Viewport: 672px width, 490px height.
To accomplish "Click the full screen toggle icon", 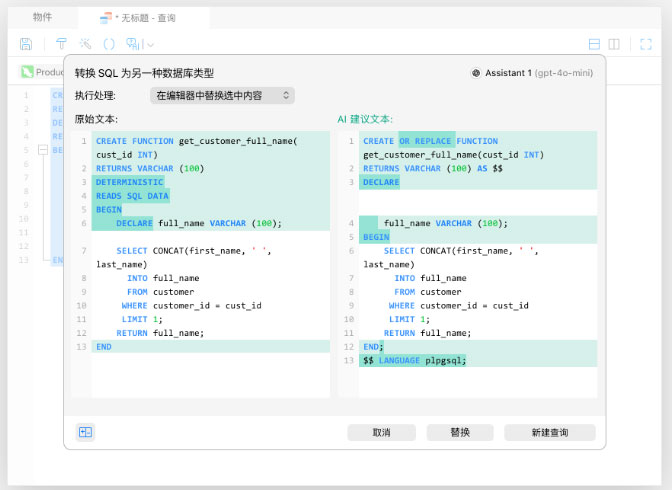I will 645,44.
